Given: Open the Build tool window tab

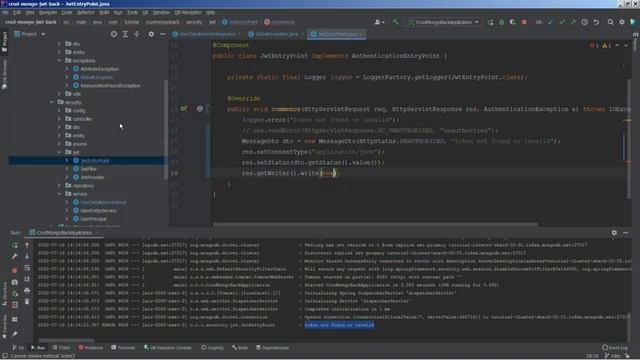Looking at the screenshot, I should pyautogui.click(x=240, y=348).
